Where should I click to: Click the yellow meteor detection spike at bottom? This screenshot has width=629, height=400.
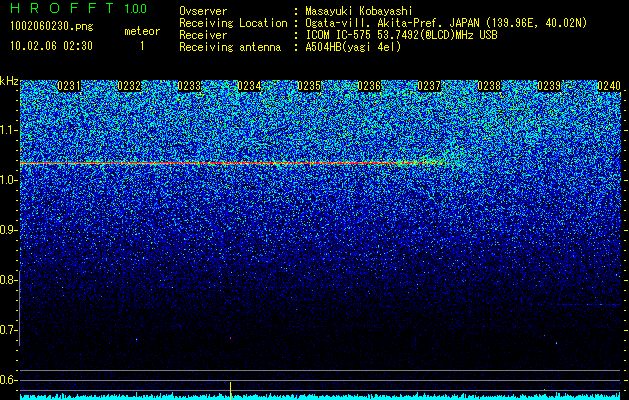coord(230,391)
